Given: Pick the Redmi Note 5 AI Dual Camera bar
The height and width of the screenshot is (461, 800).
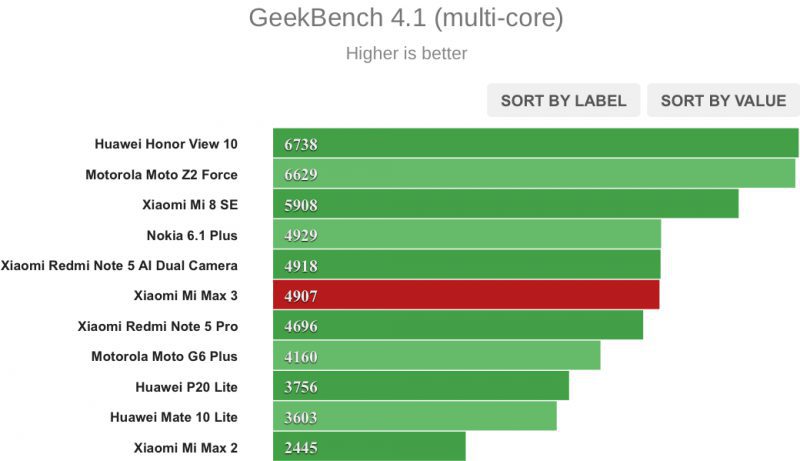Looking at the screenshot, I should pyautogui.click(x=466, y=265).
